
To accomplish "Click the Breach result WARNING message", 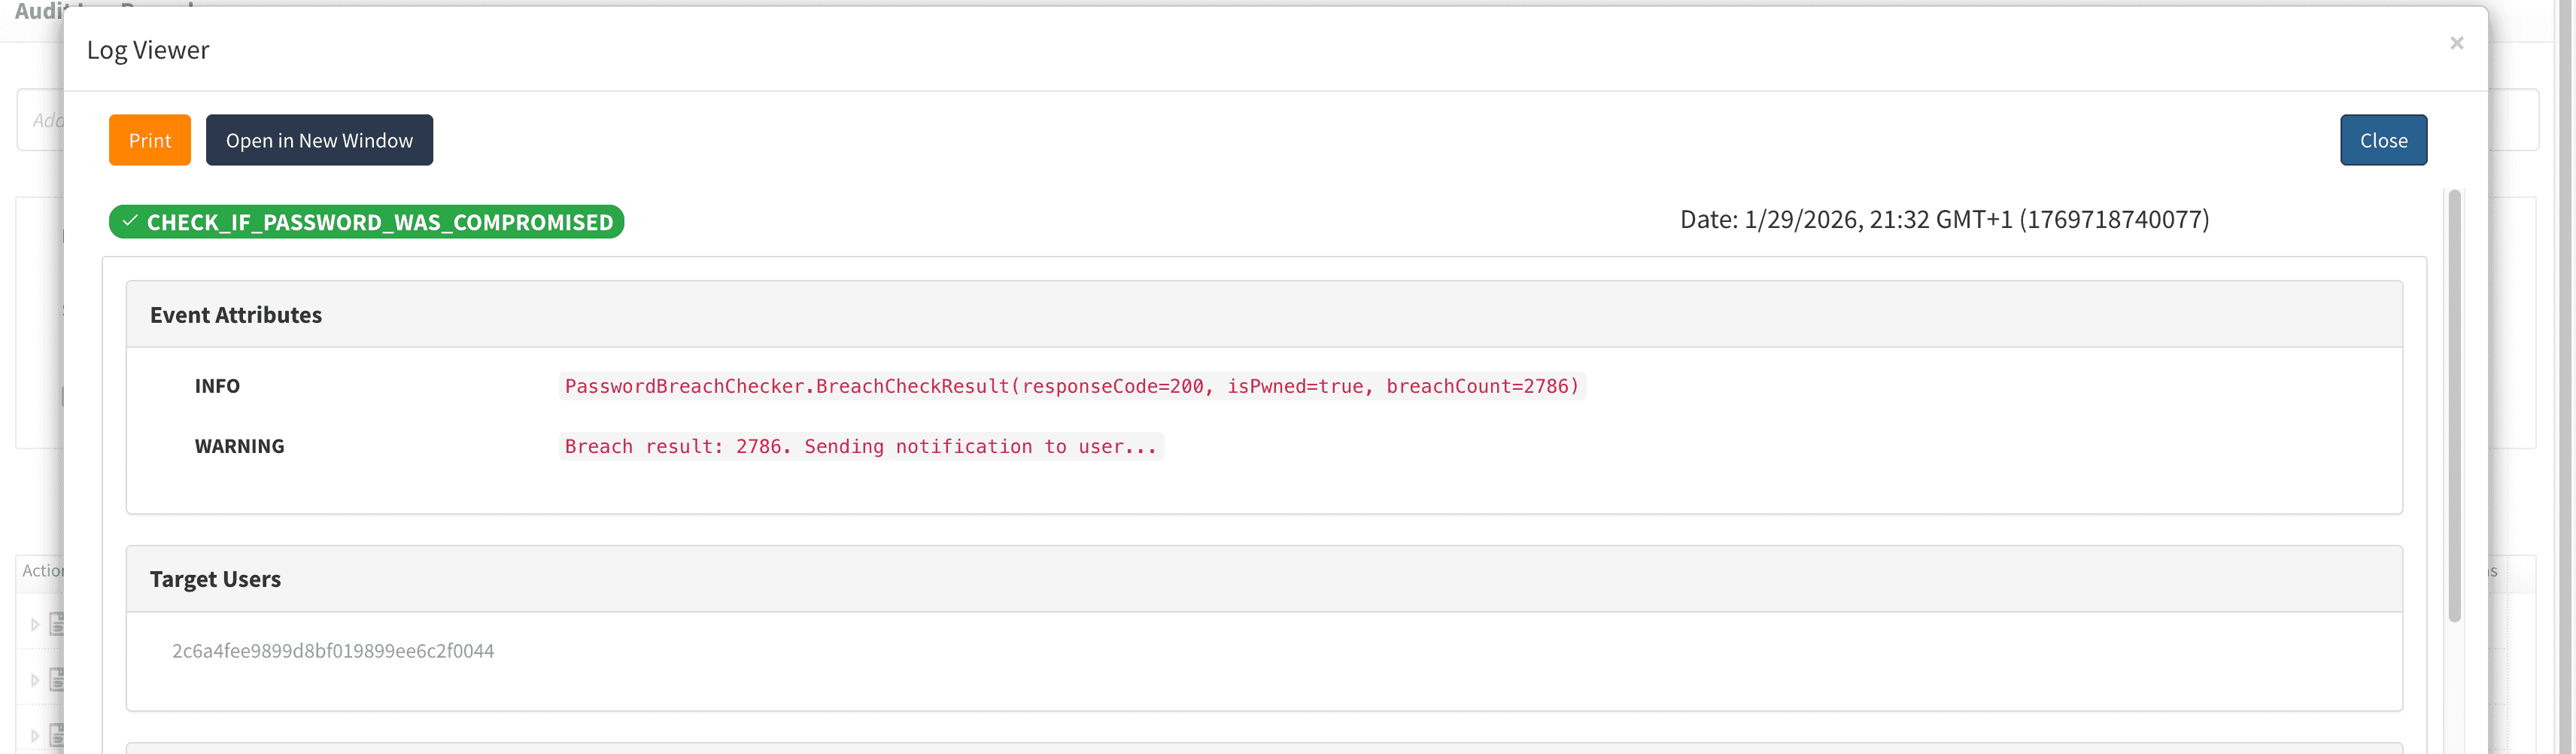I will pyautogui.click(x=861, y=446).
